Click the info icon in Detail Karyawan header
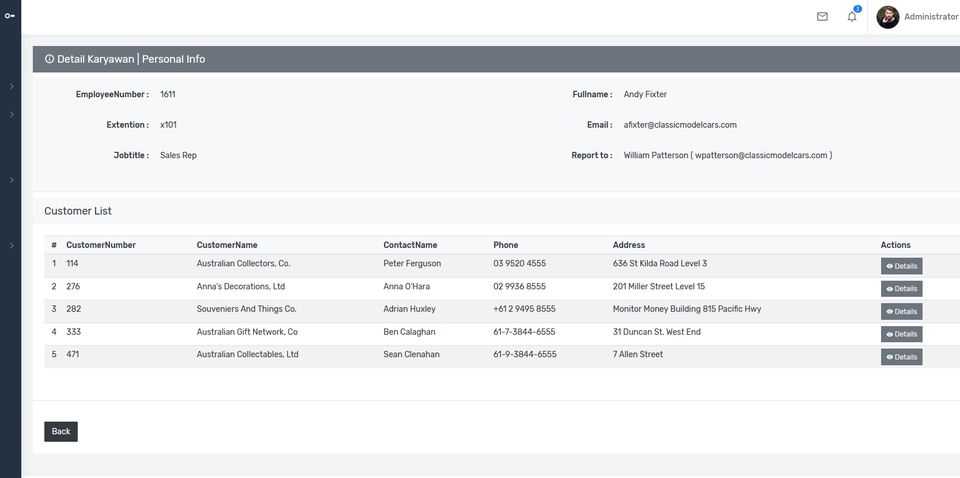The width and height of the screenshot is (960, 478). (x=50, y=59)
